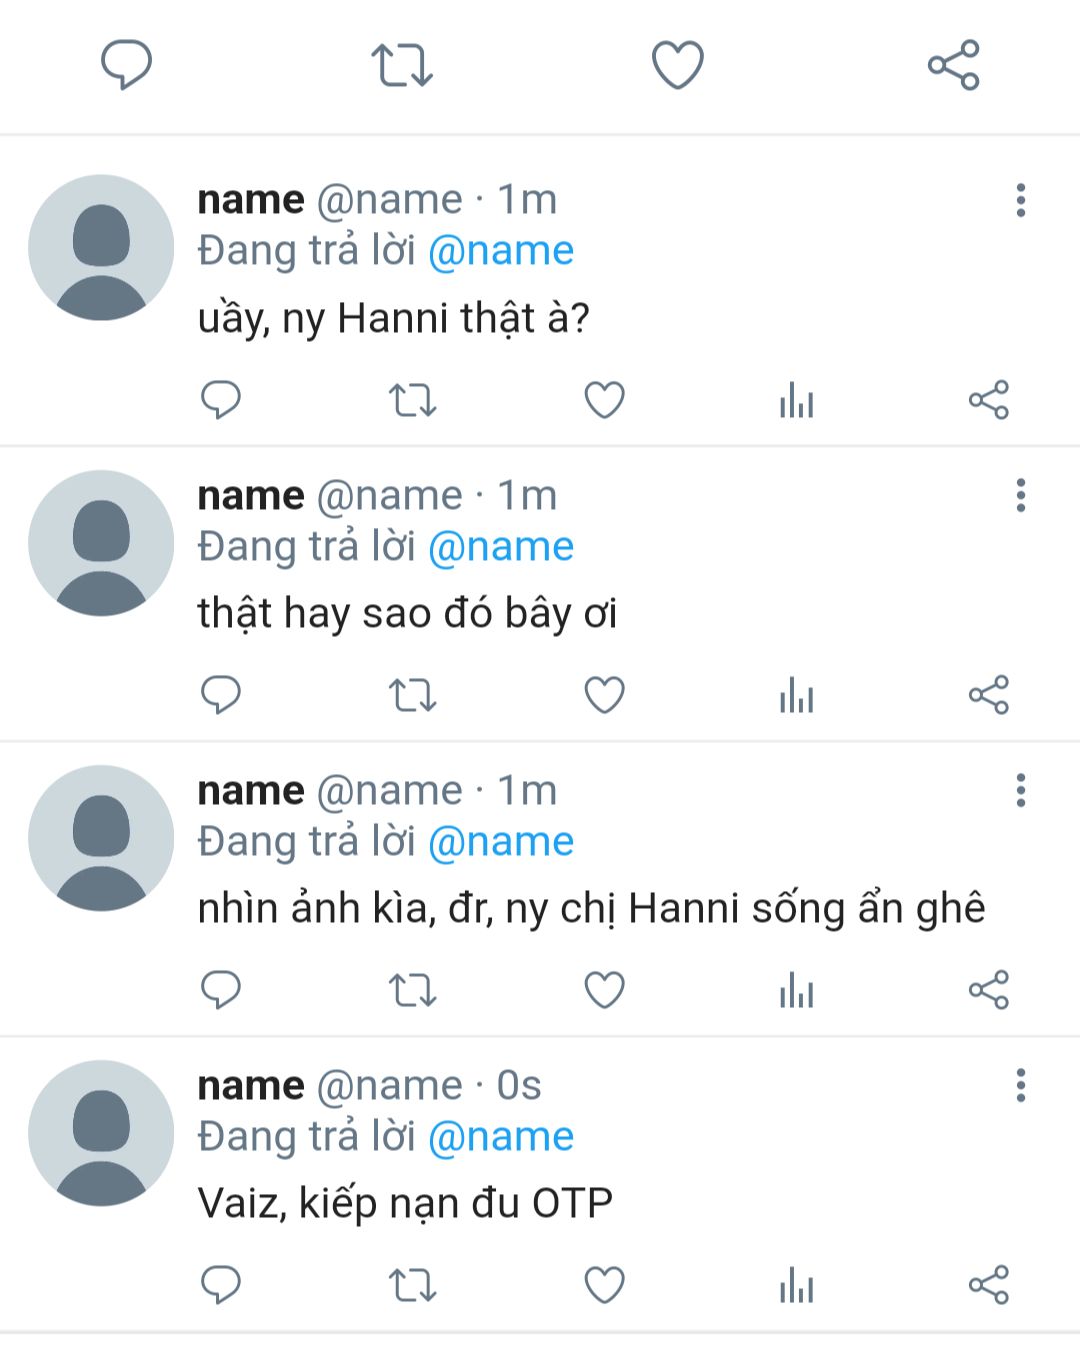The width and height of the screenshot is (1080, 1350).
Task: Like the main tweet at top
Action: 677,65
